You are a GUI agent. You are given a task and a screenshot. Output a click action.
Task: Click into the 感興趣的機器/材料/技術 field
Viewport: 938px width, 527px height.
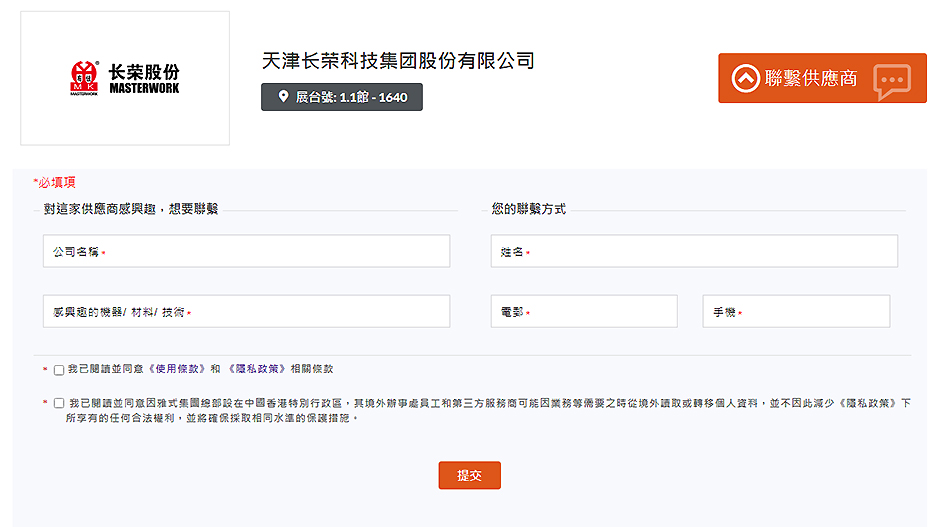(x=246, y=312)
